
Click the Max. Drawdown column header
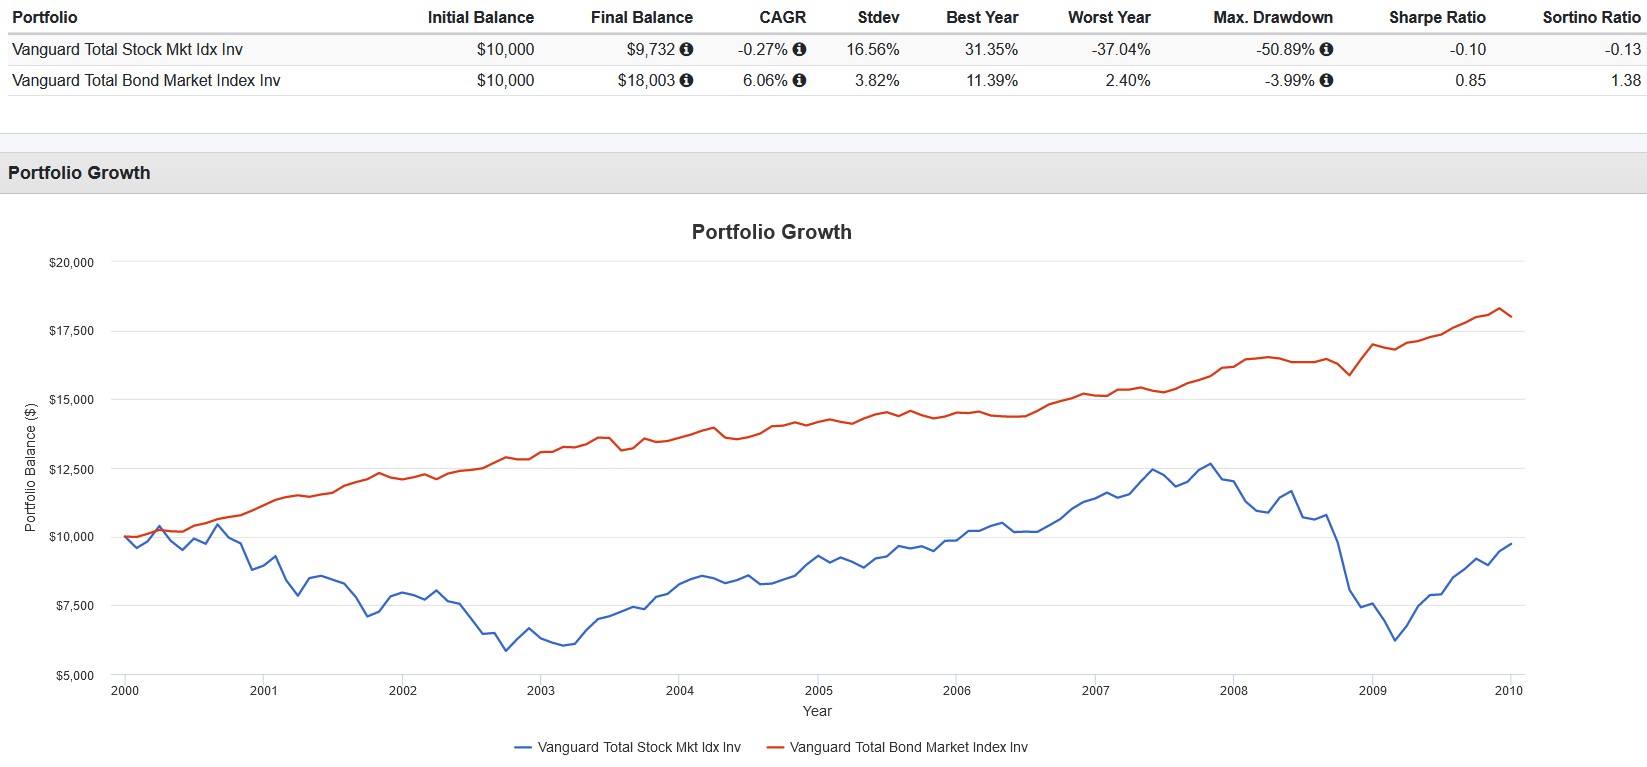pyautogui.click(x=1273, y=17)
